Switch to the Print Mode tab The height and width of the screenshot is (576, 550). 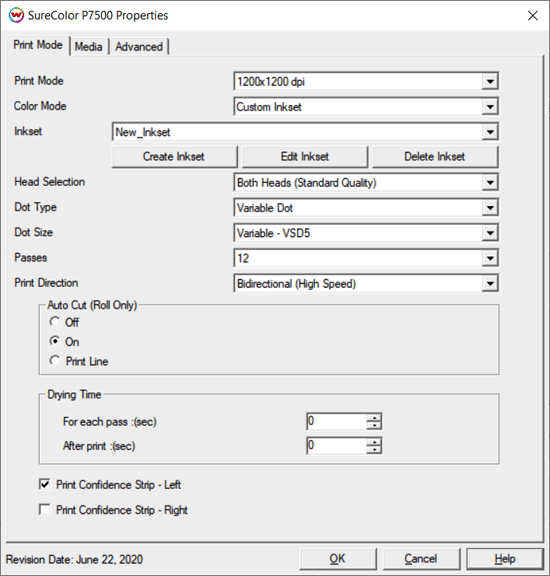pyautogui.click(x=38, y=45)
